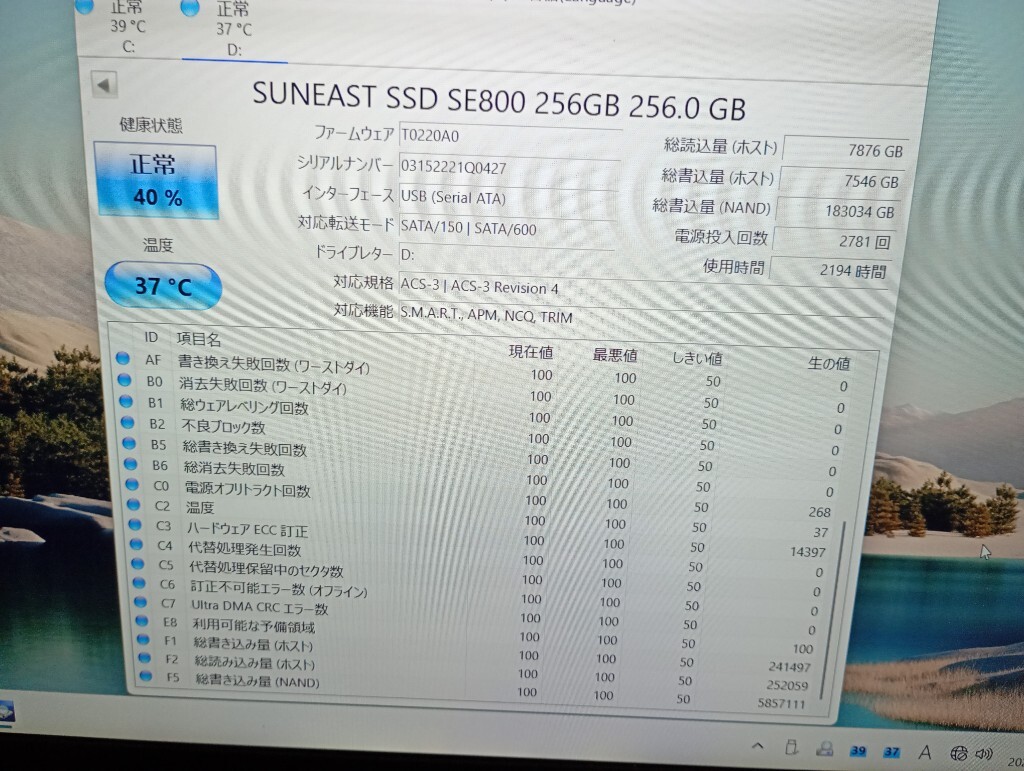Click the power on count 2781 回
The height and width of the screenshot is (771, 1024).
coord(833,242)
